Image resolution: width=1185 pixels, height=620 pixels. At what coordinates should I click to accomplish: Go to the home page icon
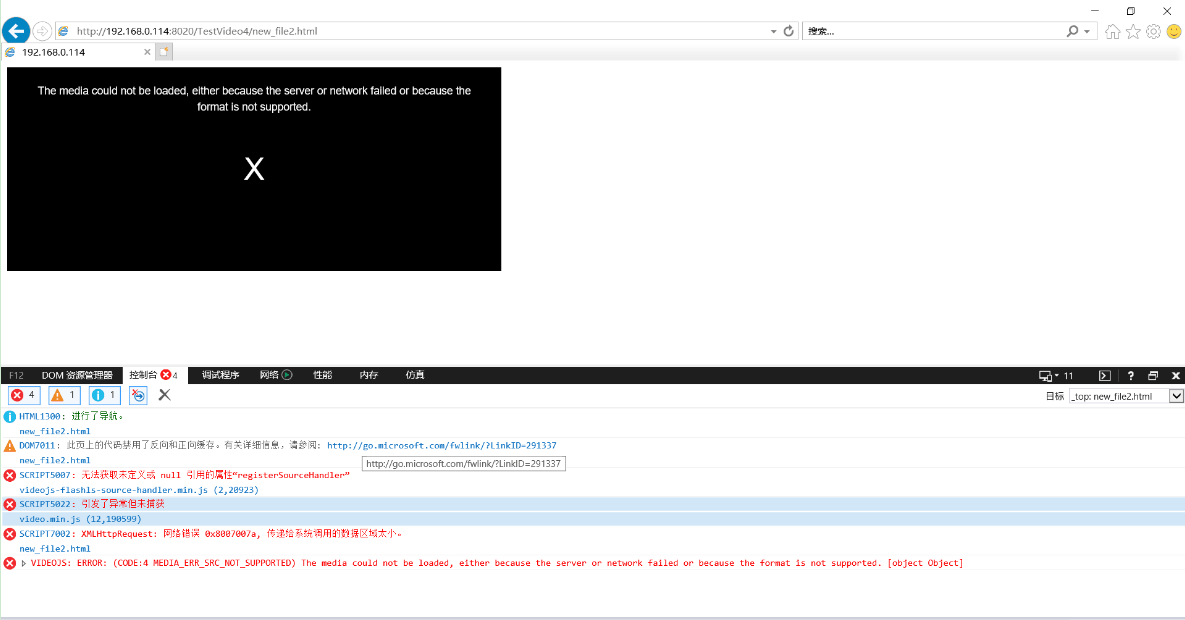tap(1112, 31)
